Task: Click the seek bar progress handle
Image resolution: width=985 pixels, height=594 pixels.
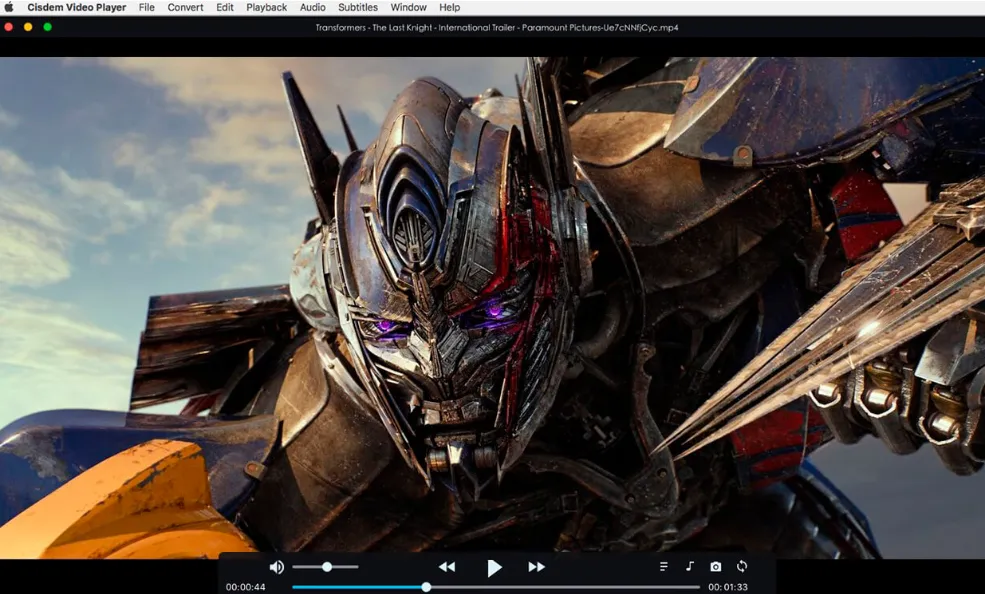Action: pyautogui.click(x=426, y=587)
